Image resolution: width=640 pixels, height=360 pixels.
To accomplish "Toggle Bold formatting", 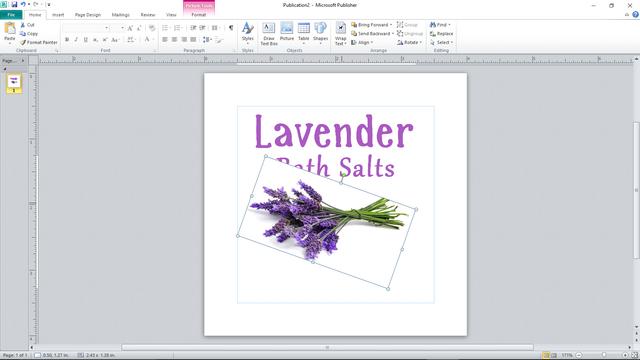I will point(67,40).
